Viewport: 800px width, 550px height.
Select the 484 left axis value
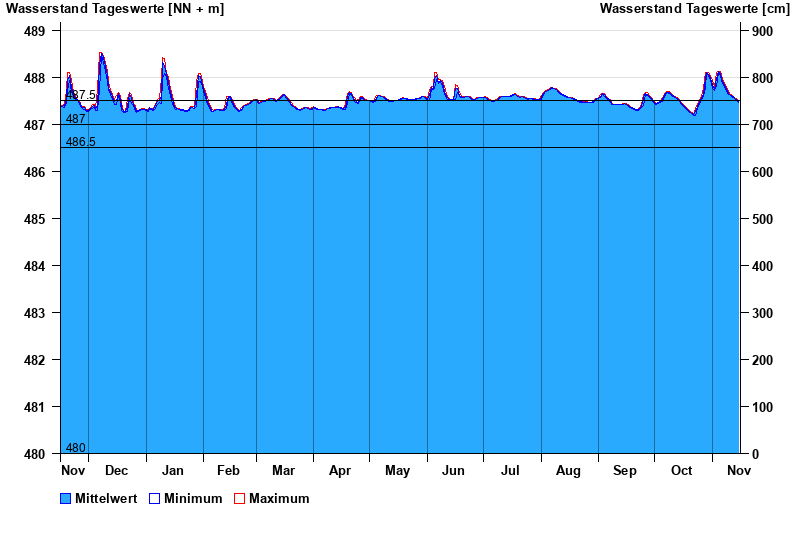(x=34, y=266)
